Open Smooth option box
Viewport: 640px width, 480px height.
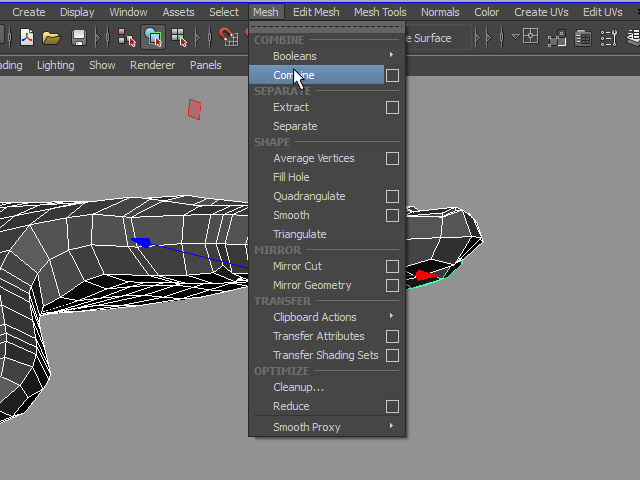coord(392,216)
